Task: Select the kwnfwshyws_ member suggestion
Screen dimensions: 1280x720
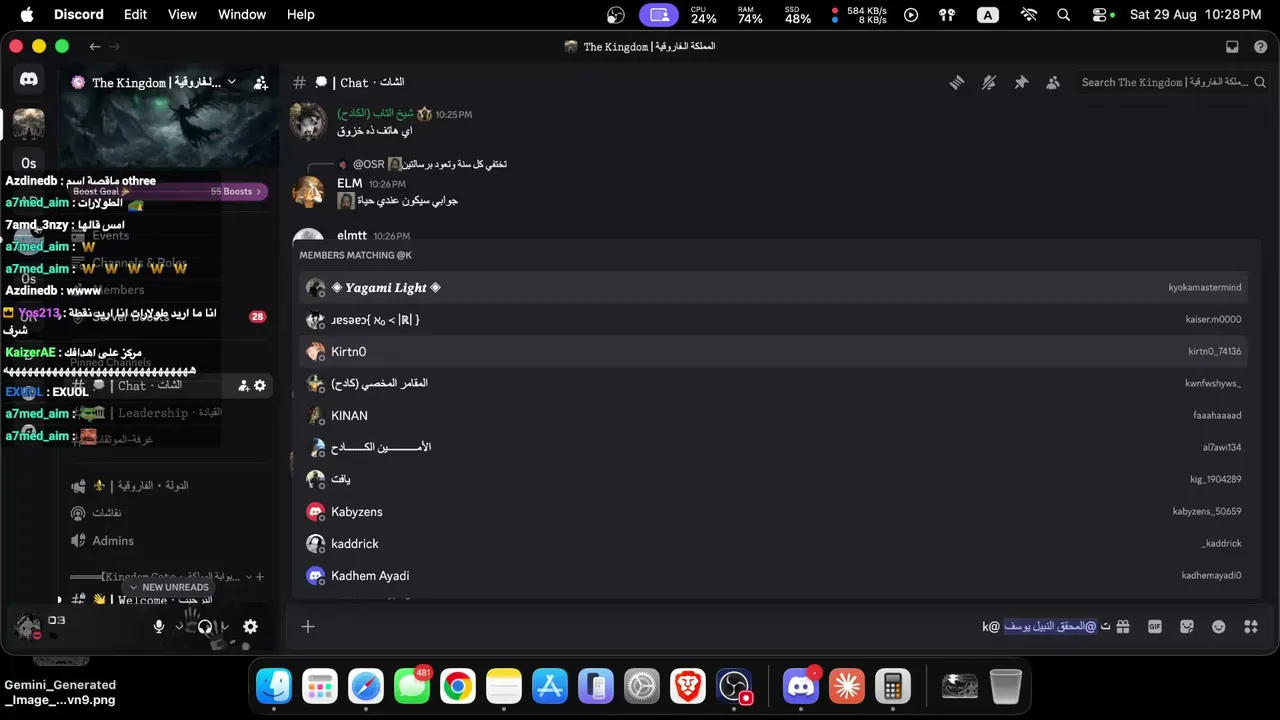Action: point(773,383)
